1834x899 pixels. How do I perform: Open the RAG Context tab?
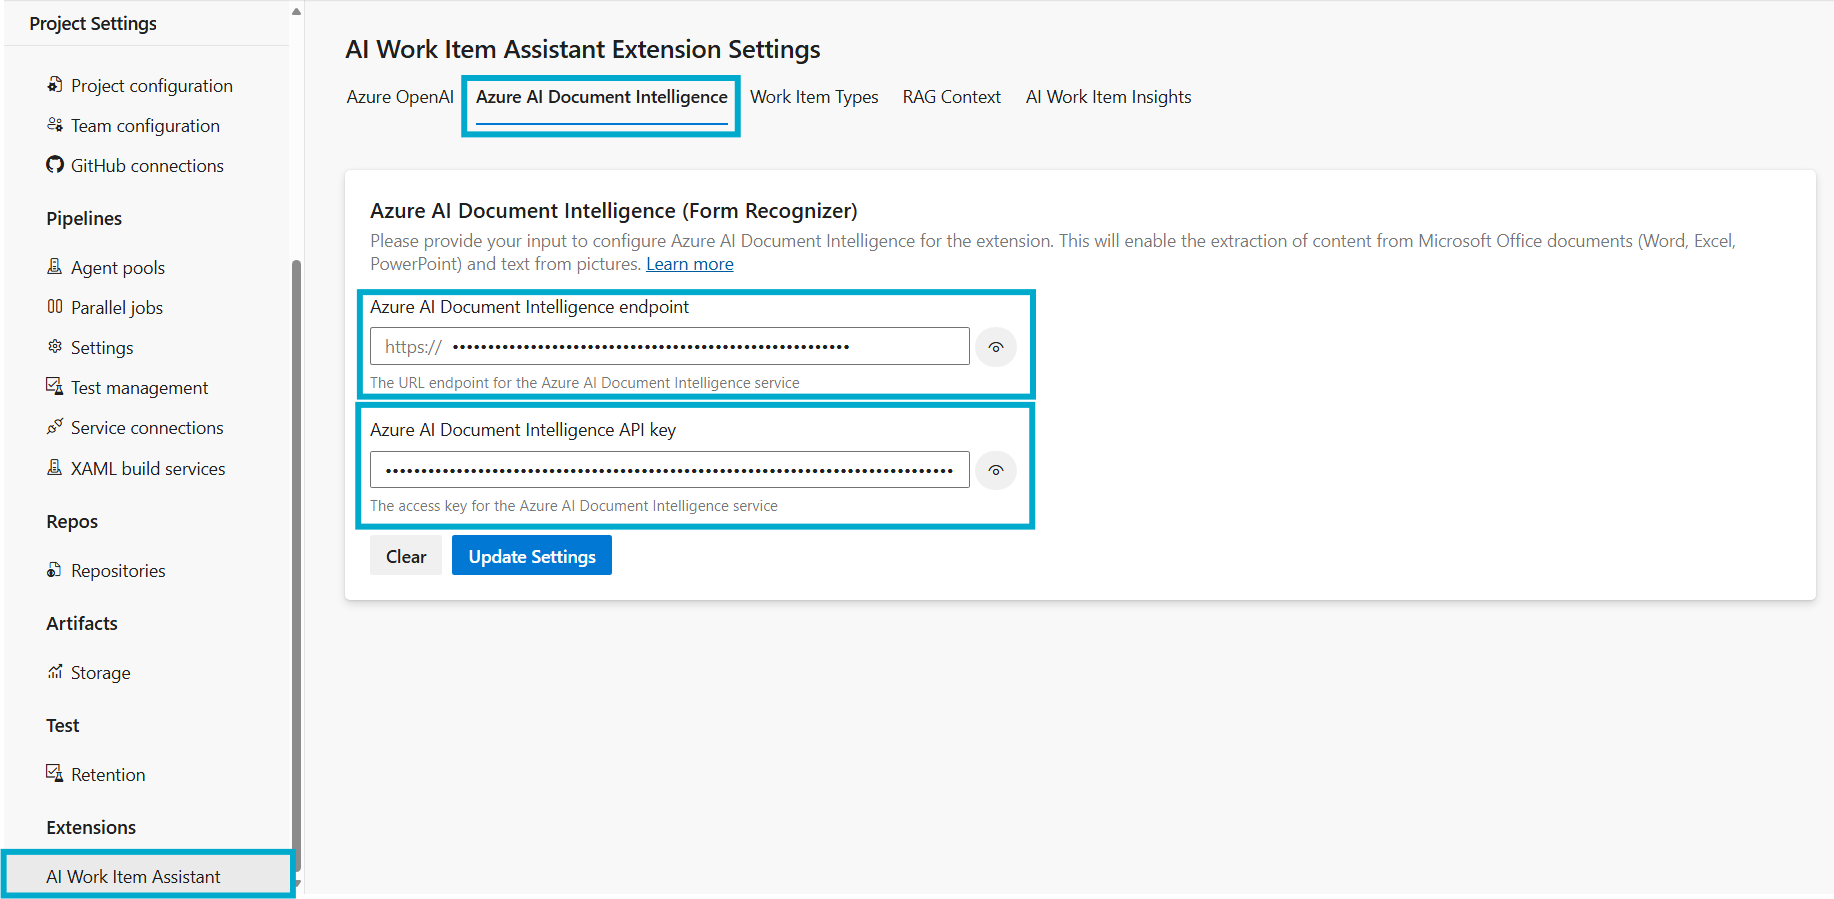(x=952, y=97)
